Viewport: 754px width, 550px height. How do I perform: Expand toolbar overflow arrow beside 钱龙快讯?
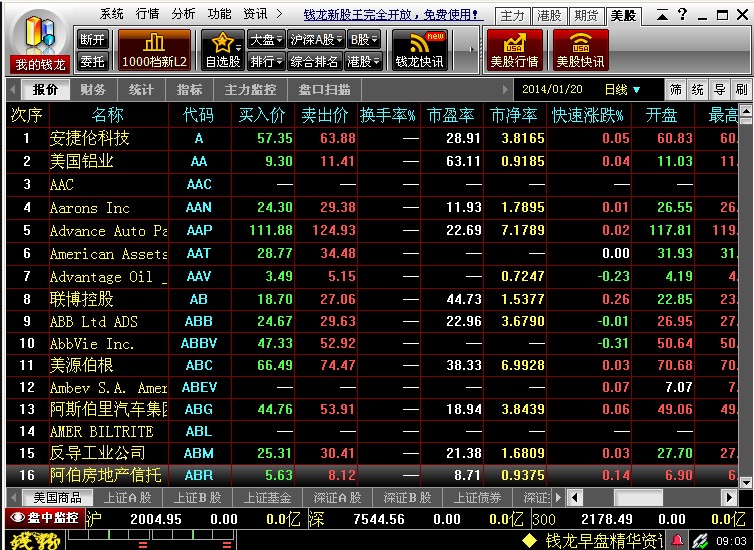[472, 50]
